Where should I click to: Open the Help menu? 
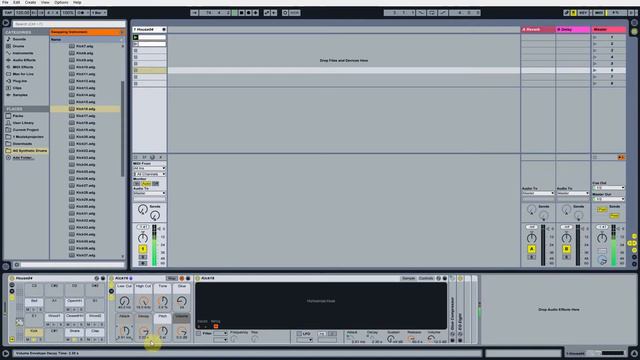(x=77, y=2)
